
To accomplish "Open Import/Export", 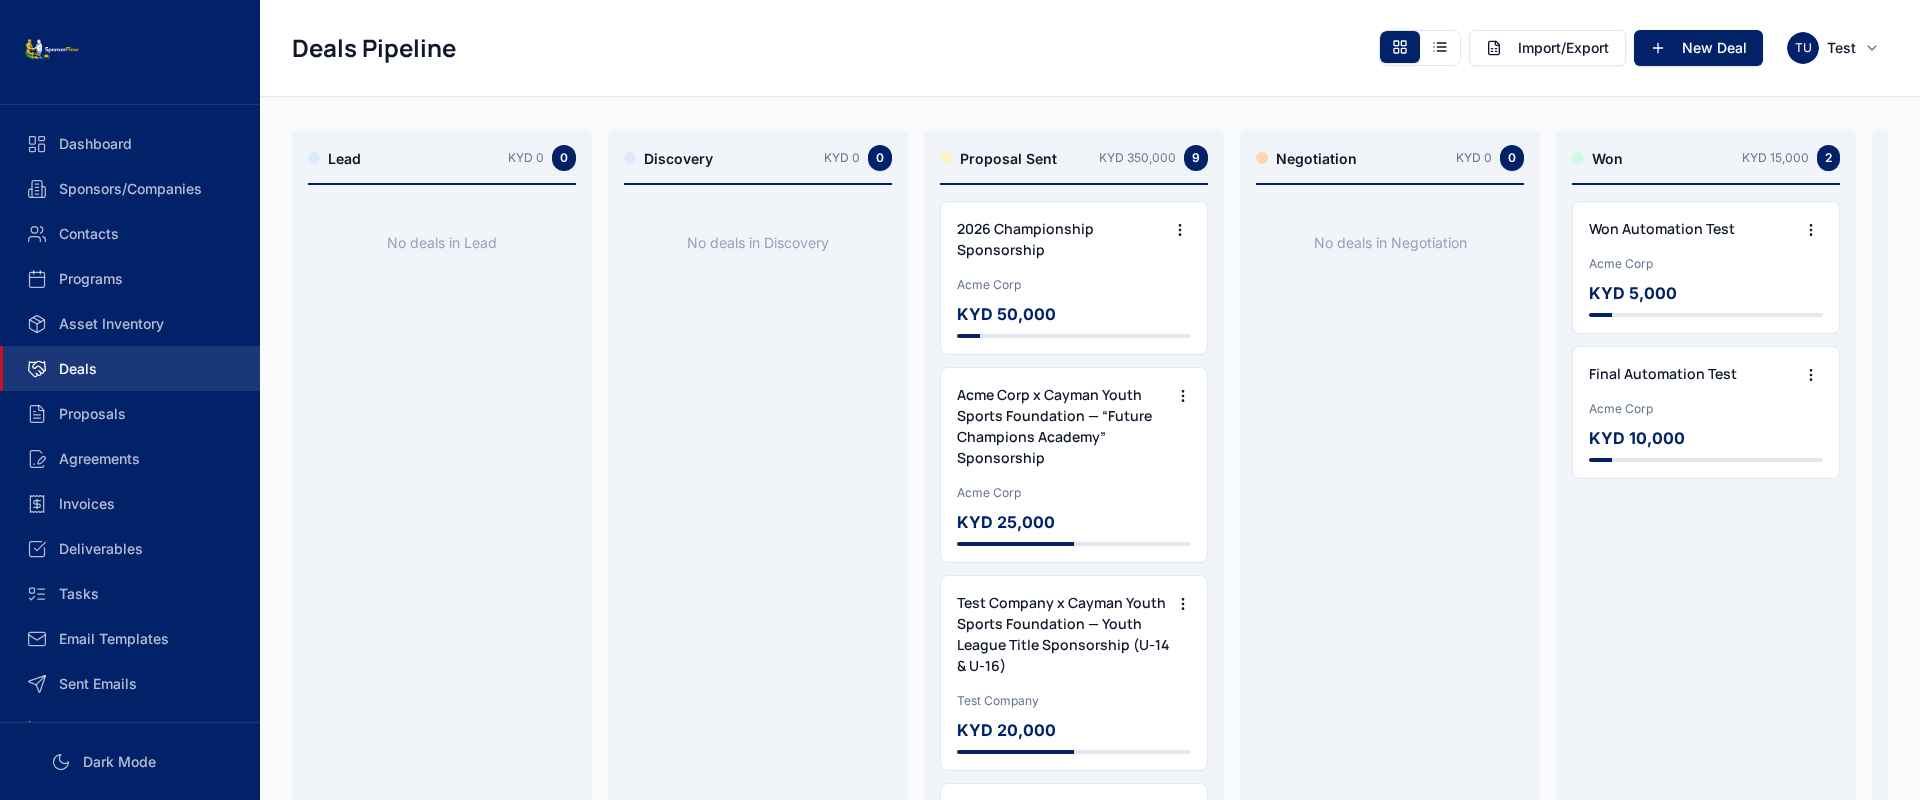I will coord(1547,48).
